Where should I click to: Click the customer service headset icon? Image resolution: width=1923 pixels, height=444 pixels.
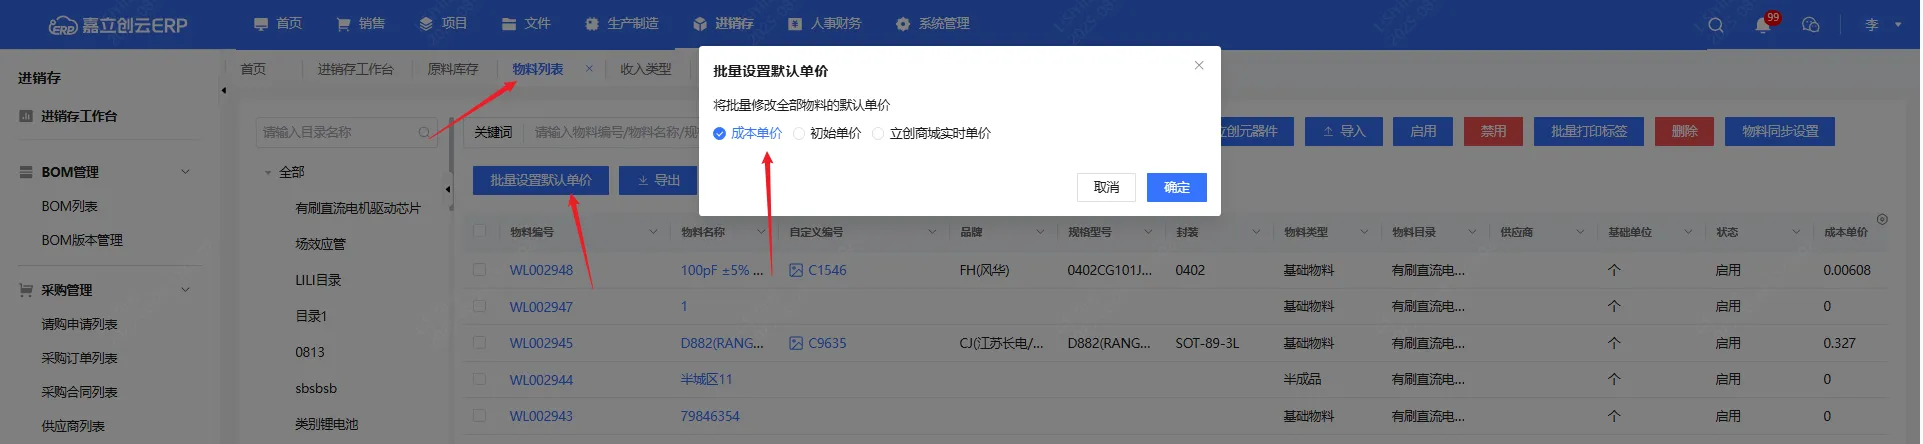(x=1810, y=25)
